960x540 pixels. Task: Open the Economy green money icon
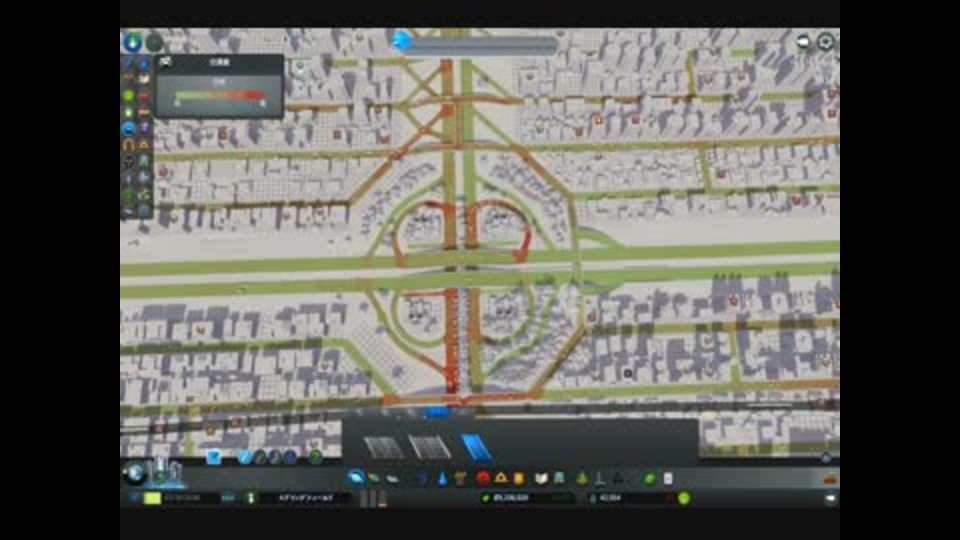pyautogui.click(x=650, y=478)
